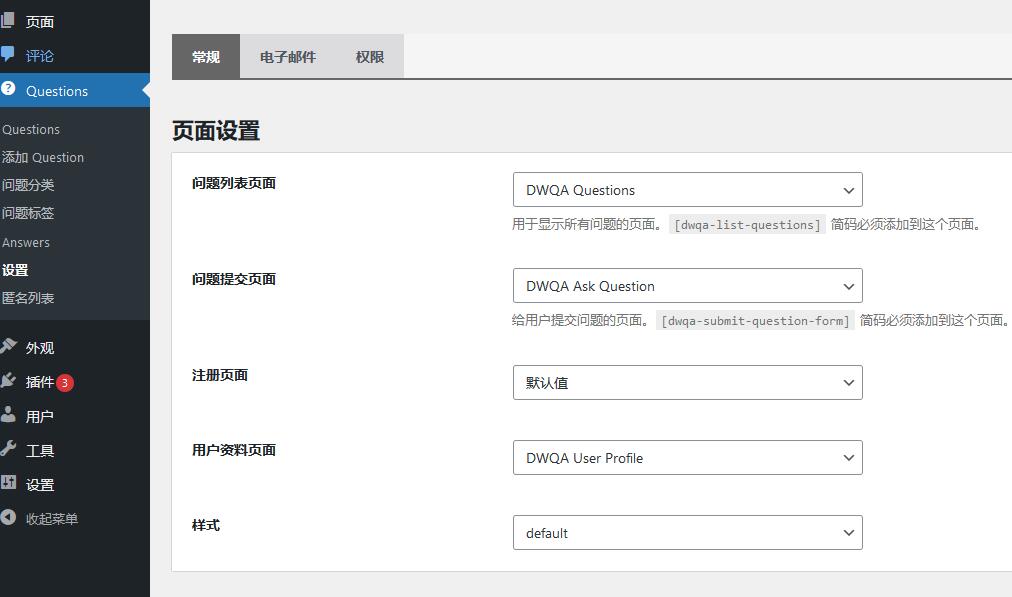Go to the Questions submenu link
The width and height of the screenshot is (1012, 597).
click(31, 129)
